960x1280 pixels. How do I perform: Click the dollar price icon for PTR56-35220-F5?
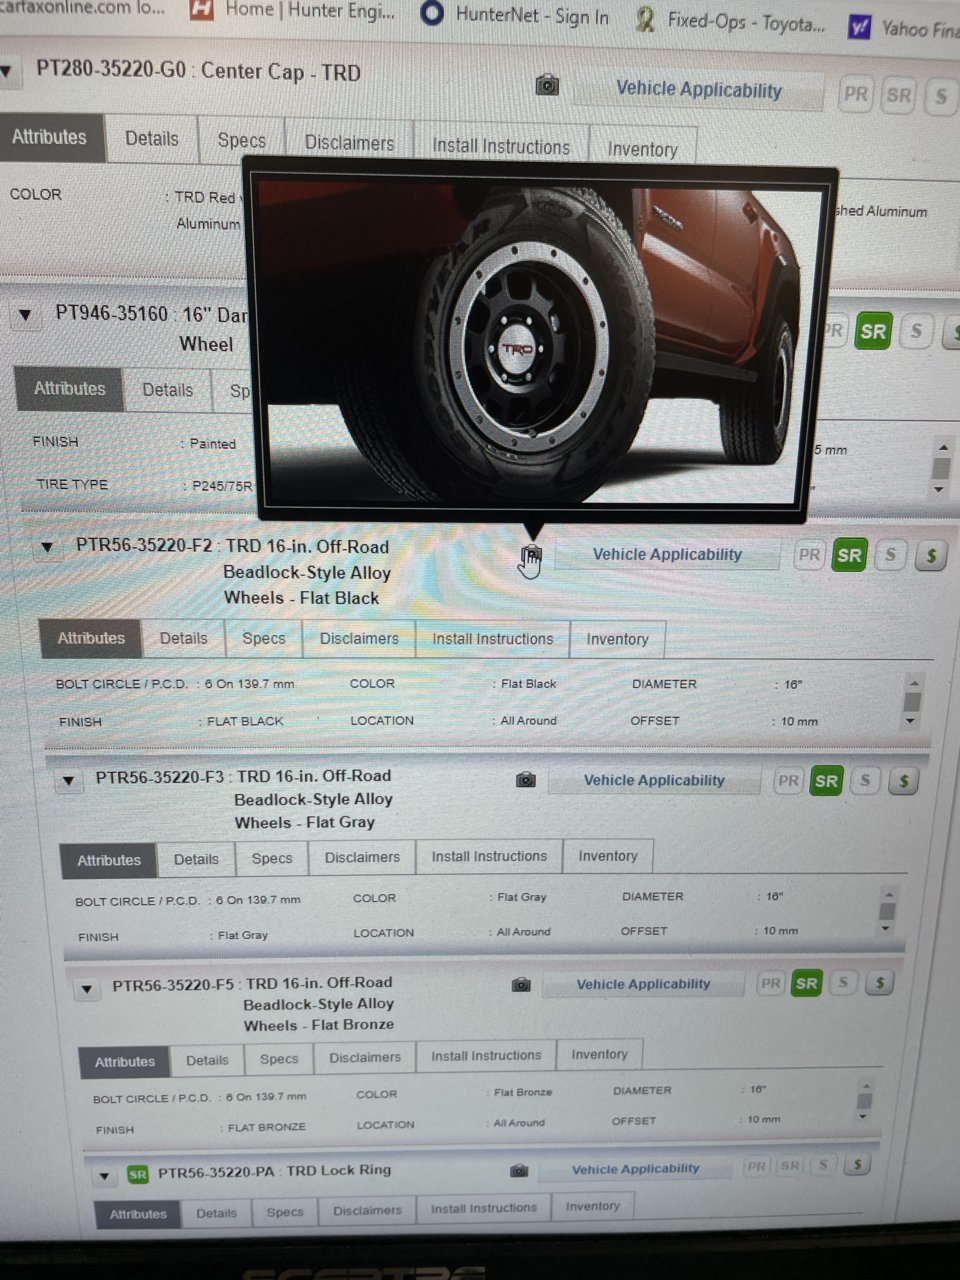coord(880,983)
